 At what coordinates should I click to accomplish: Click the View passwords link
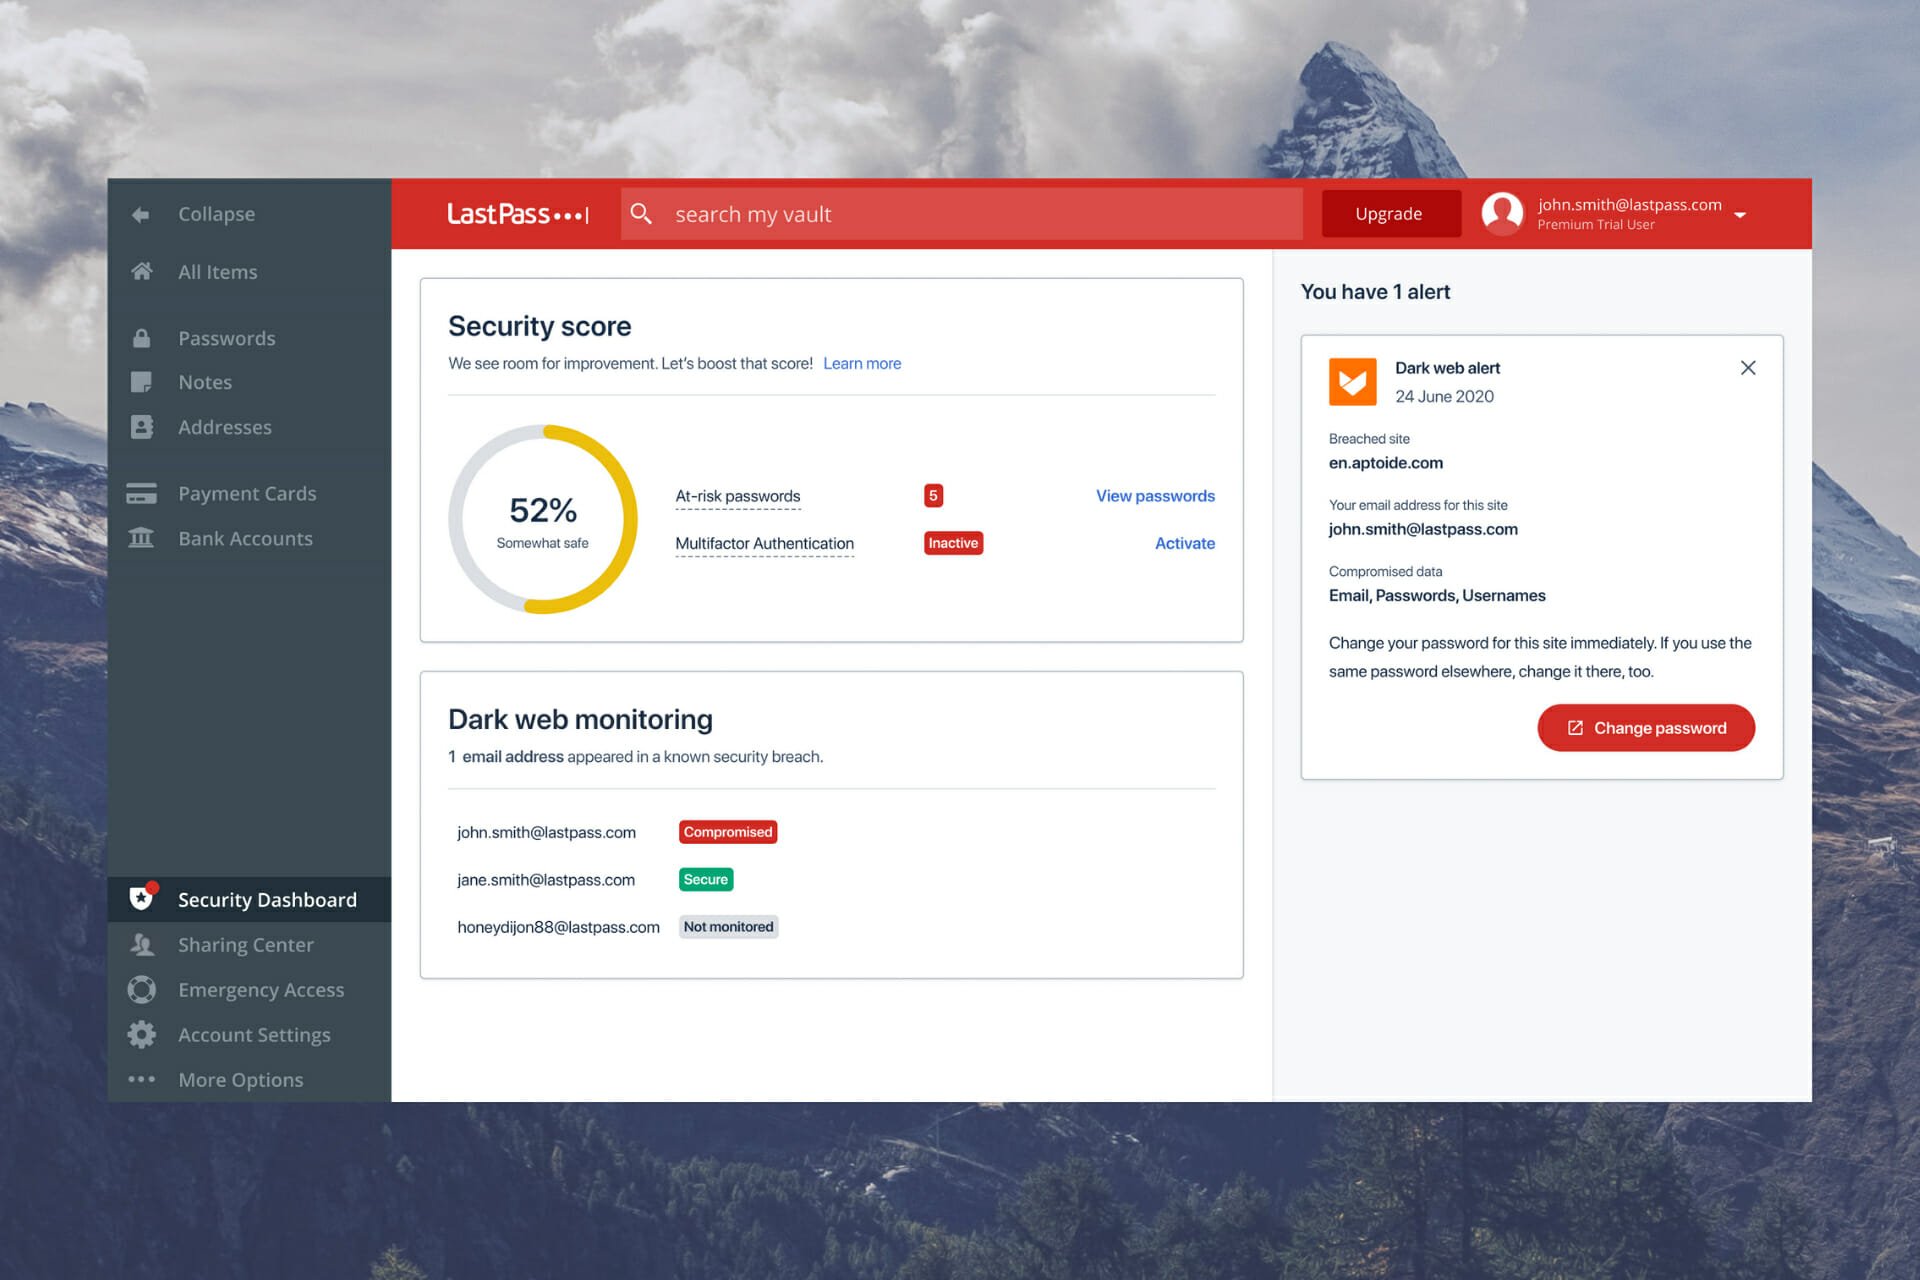(1155, 496)
